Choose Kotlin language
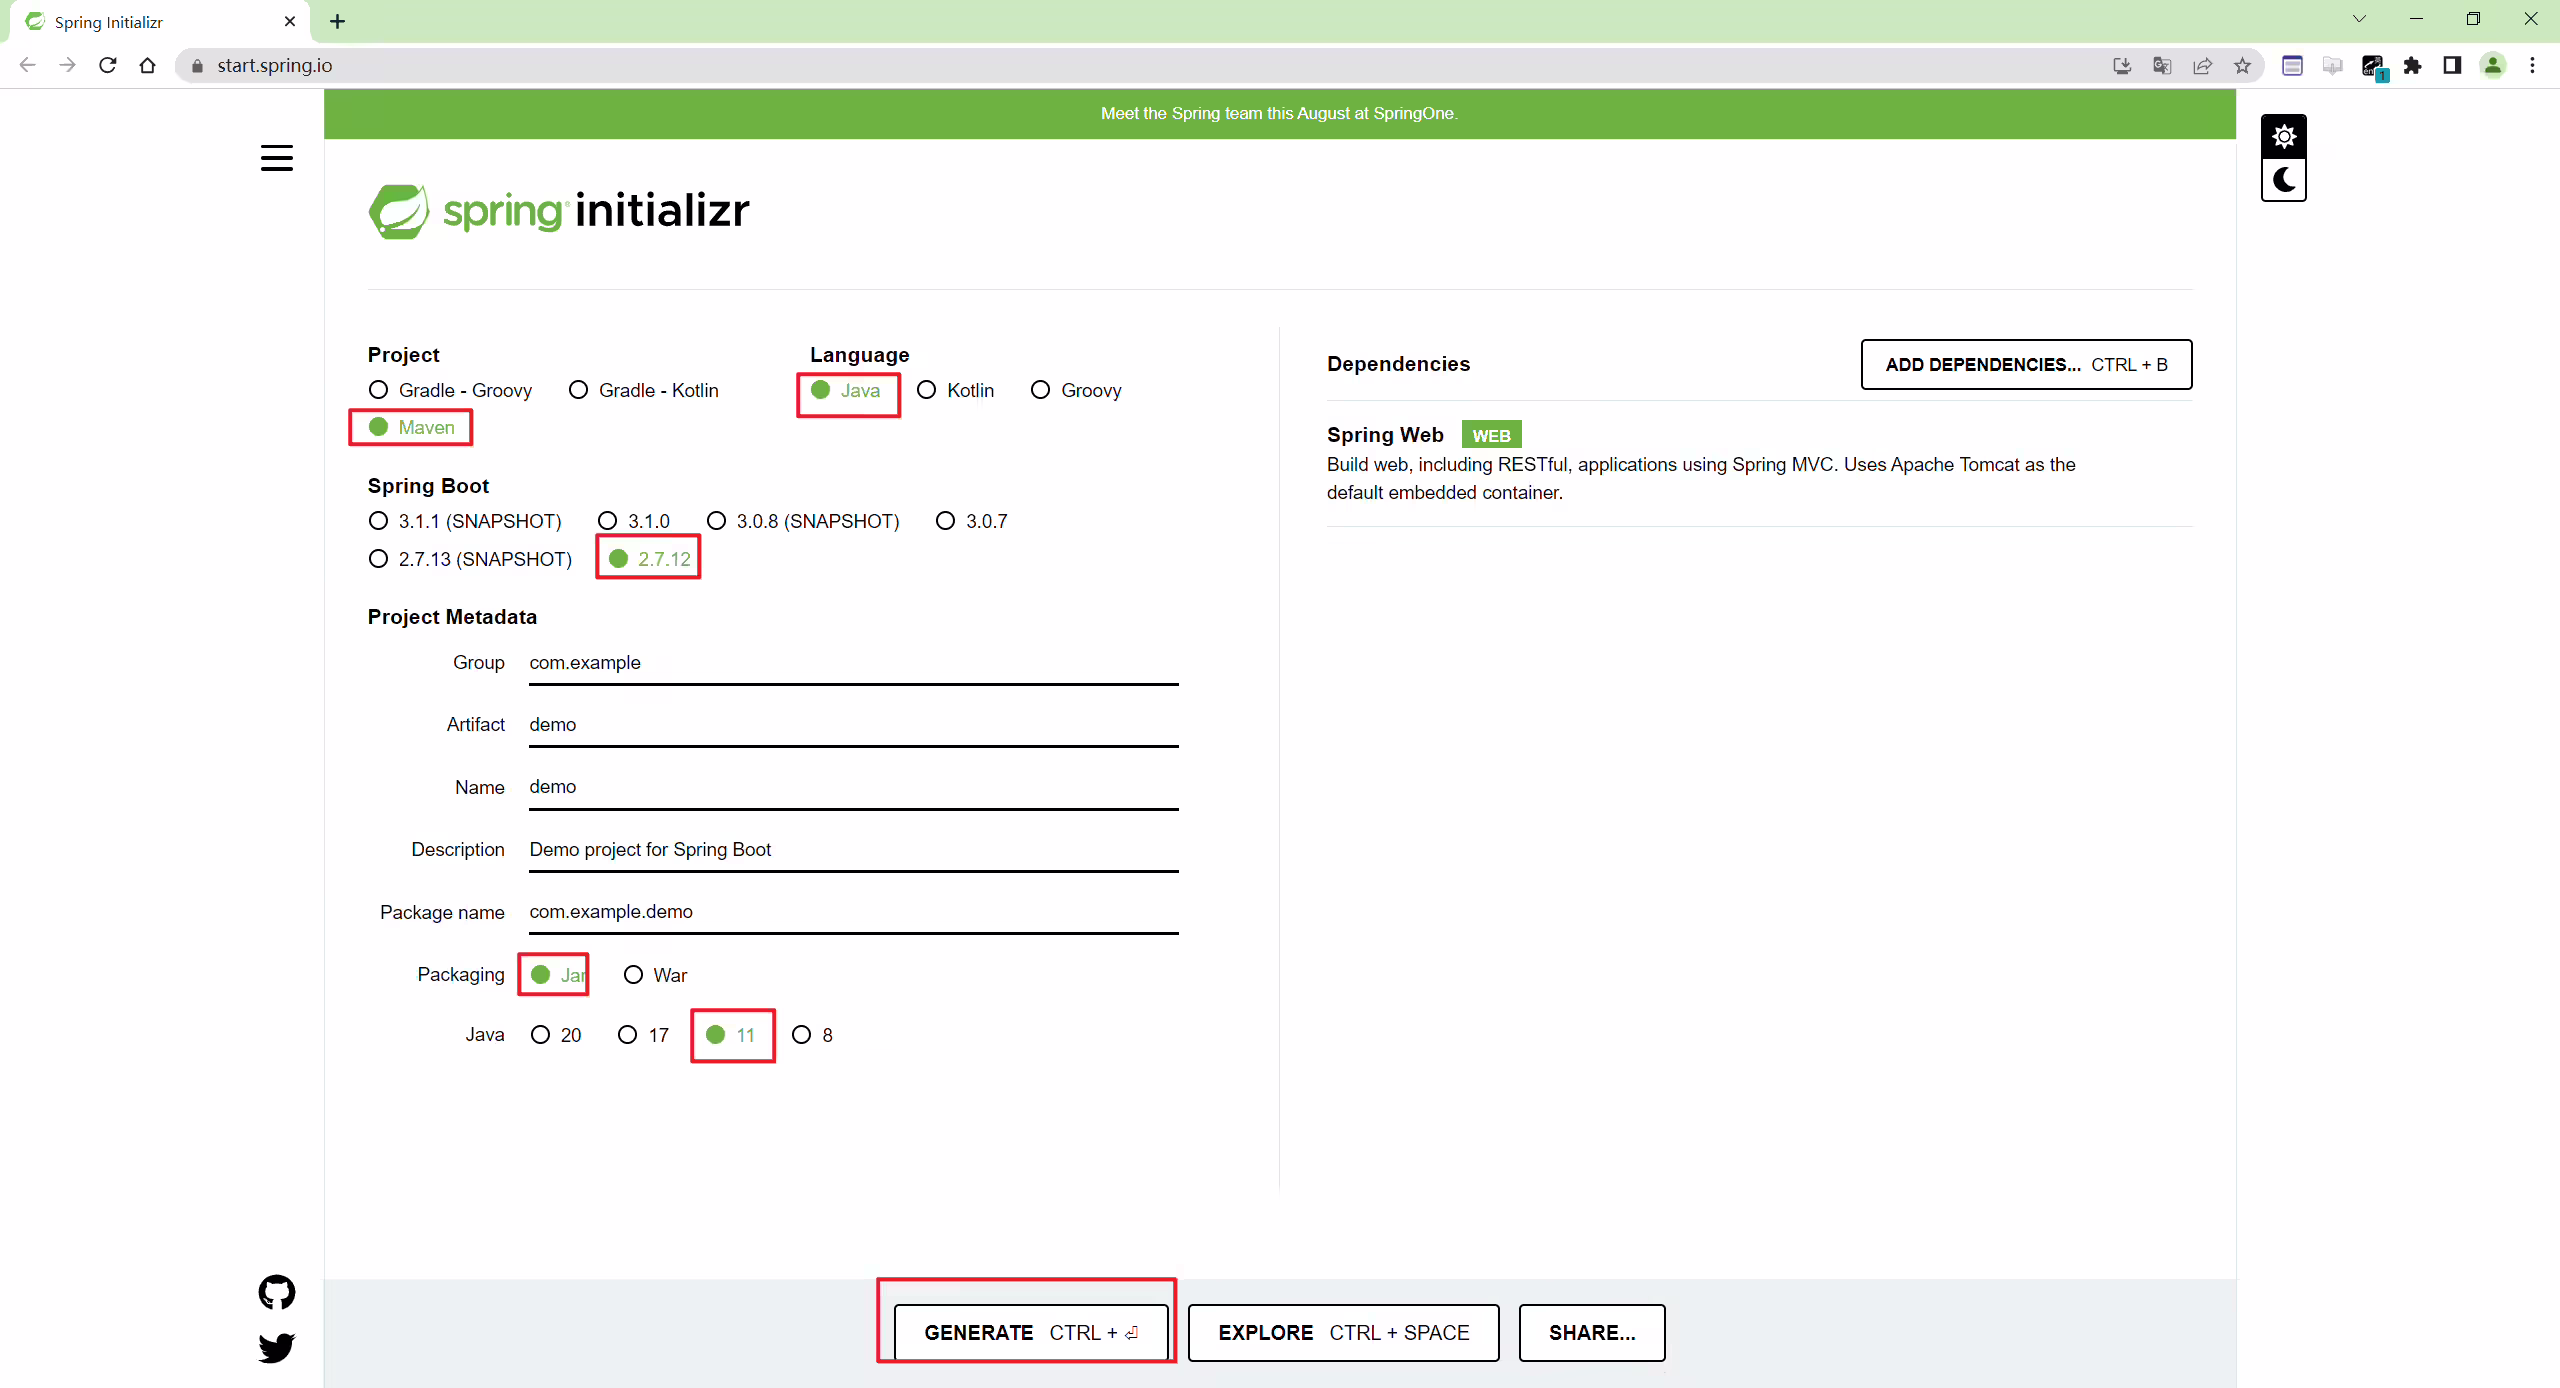 tap(955, 390)
